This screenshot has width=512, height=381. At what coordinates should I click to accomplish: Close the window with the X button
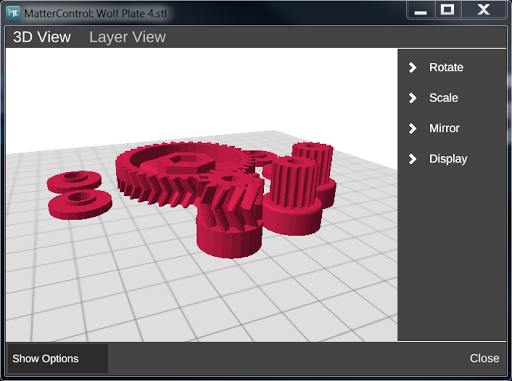(x=483, y=10)
